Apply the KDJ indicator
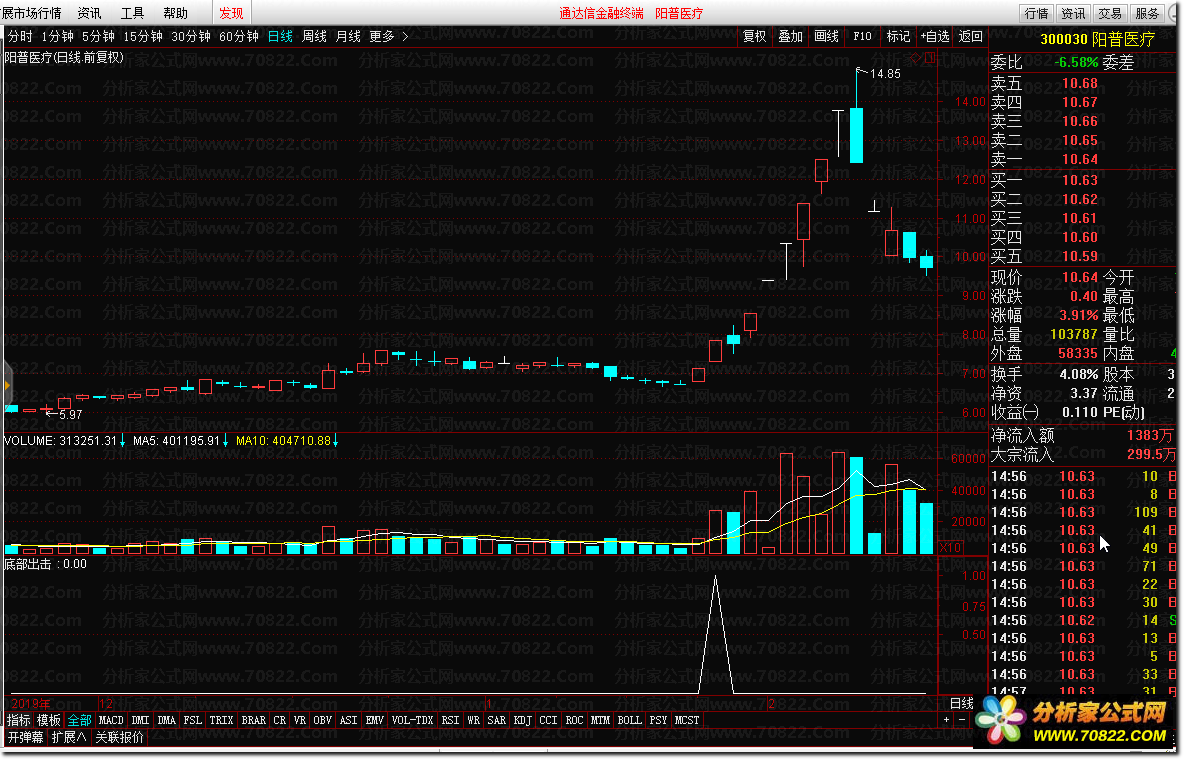 pos(523,720)
